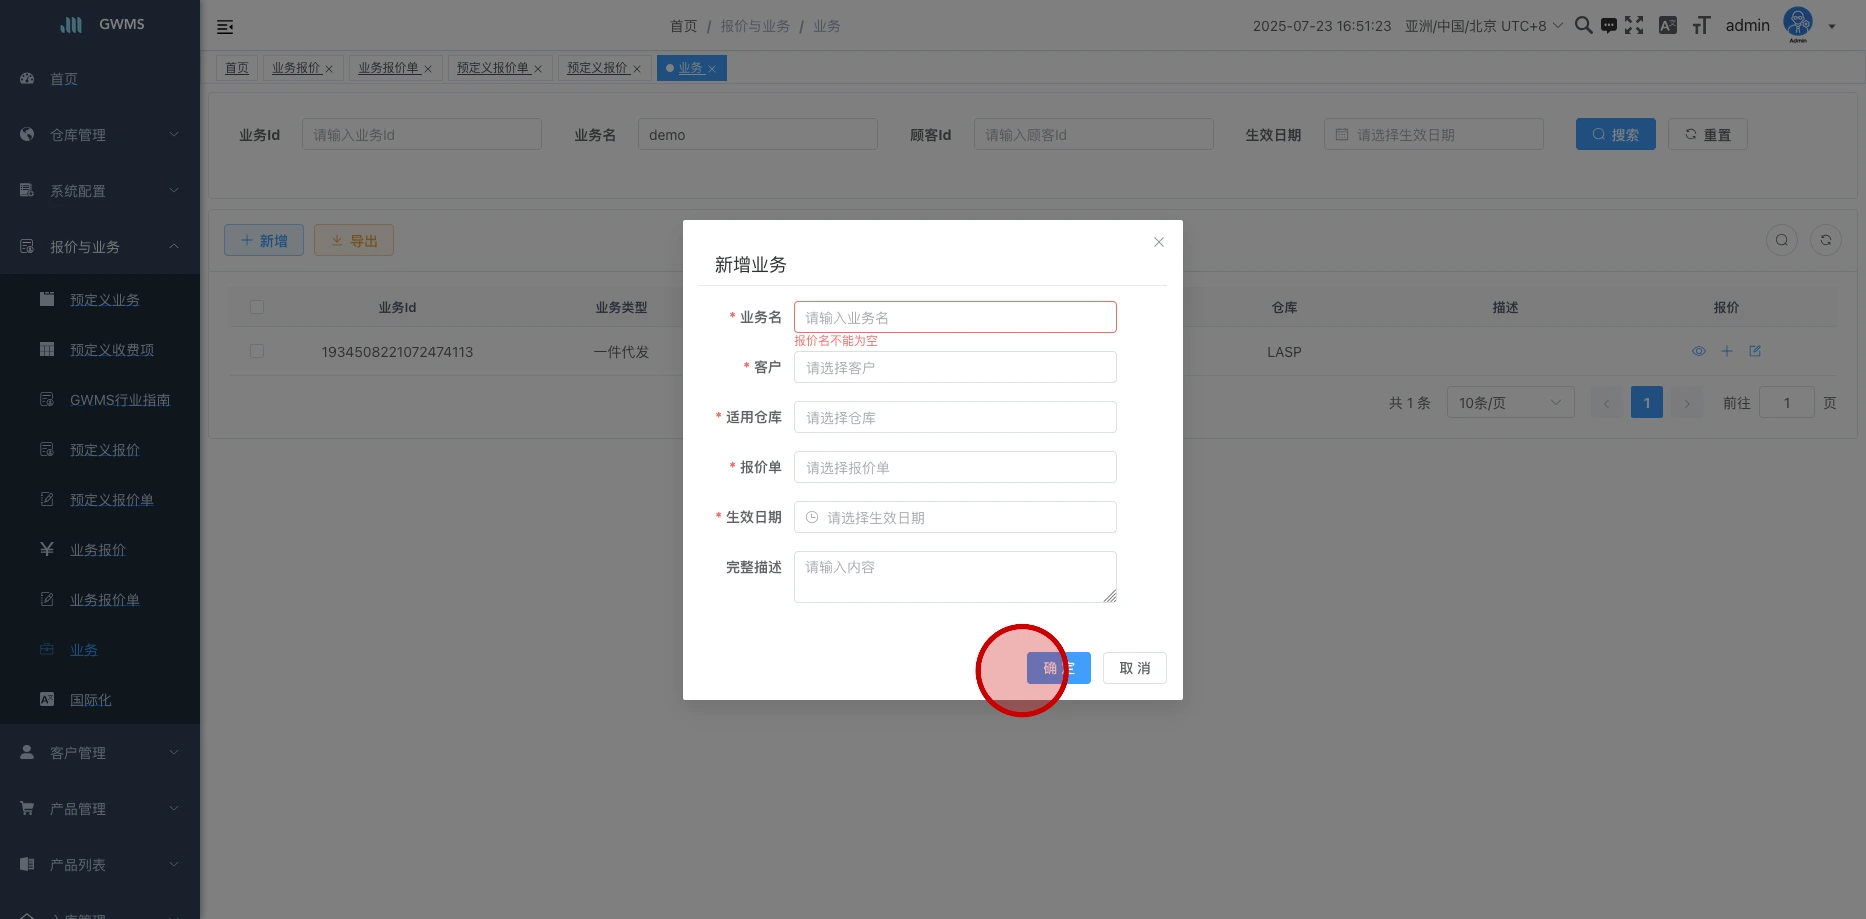Click the edit icon in the table row
Viewport: 1866px width, 919px height.
coord(1755,351)
